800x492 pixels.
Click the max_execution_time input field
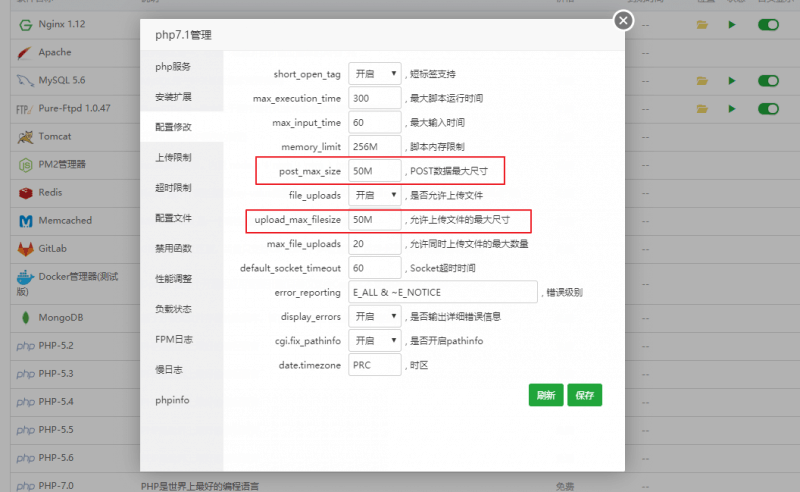375,98
